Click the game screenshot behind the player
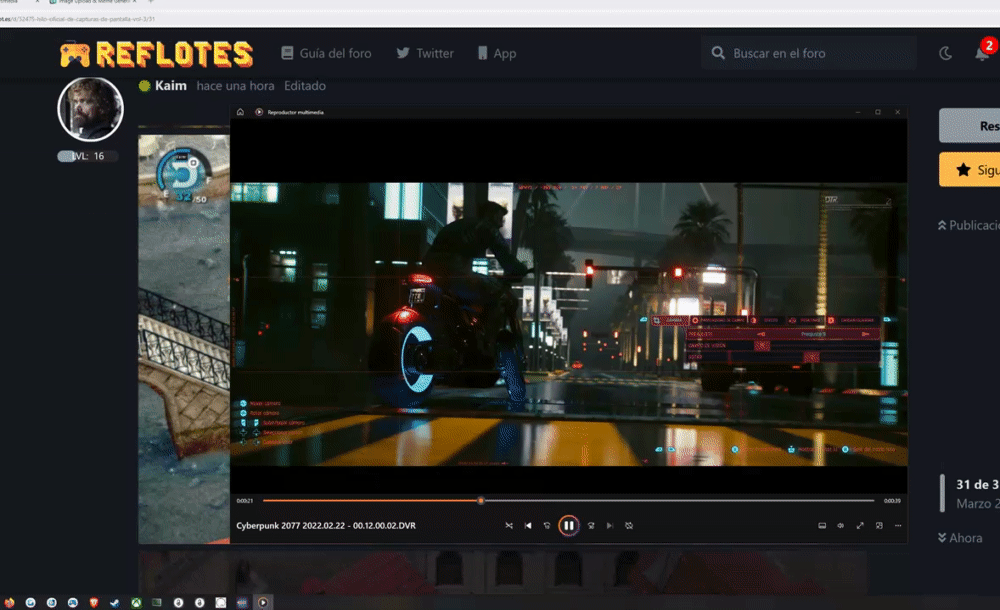Image resolution: width=1000 pixels, height=610 pixels. (184, 338)
